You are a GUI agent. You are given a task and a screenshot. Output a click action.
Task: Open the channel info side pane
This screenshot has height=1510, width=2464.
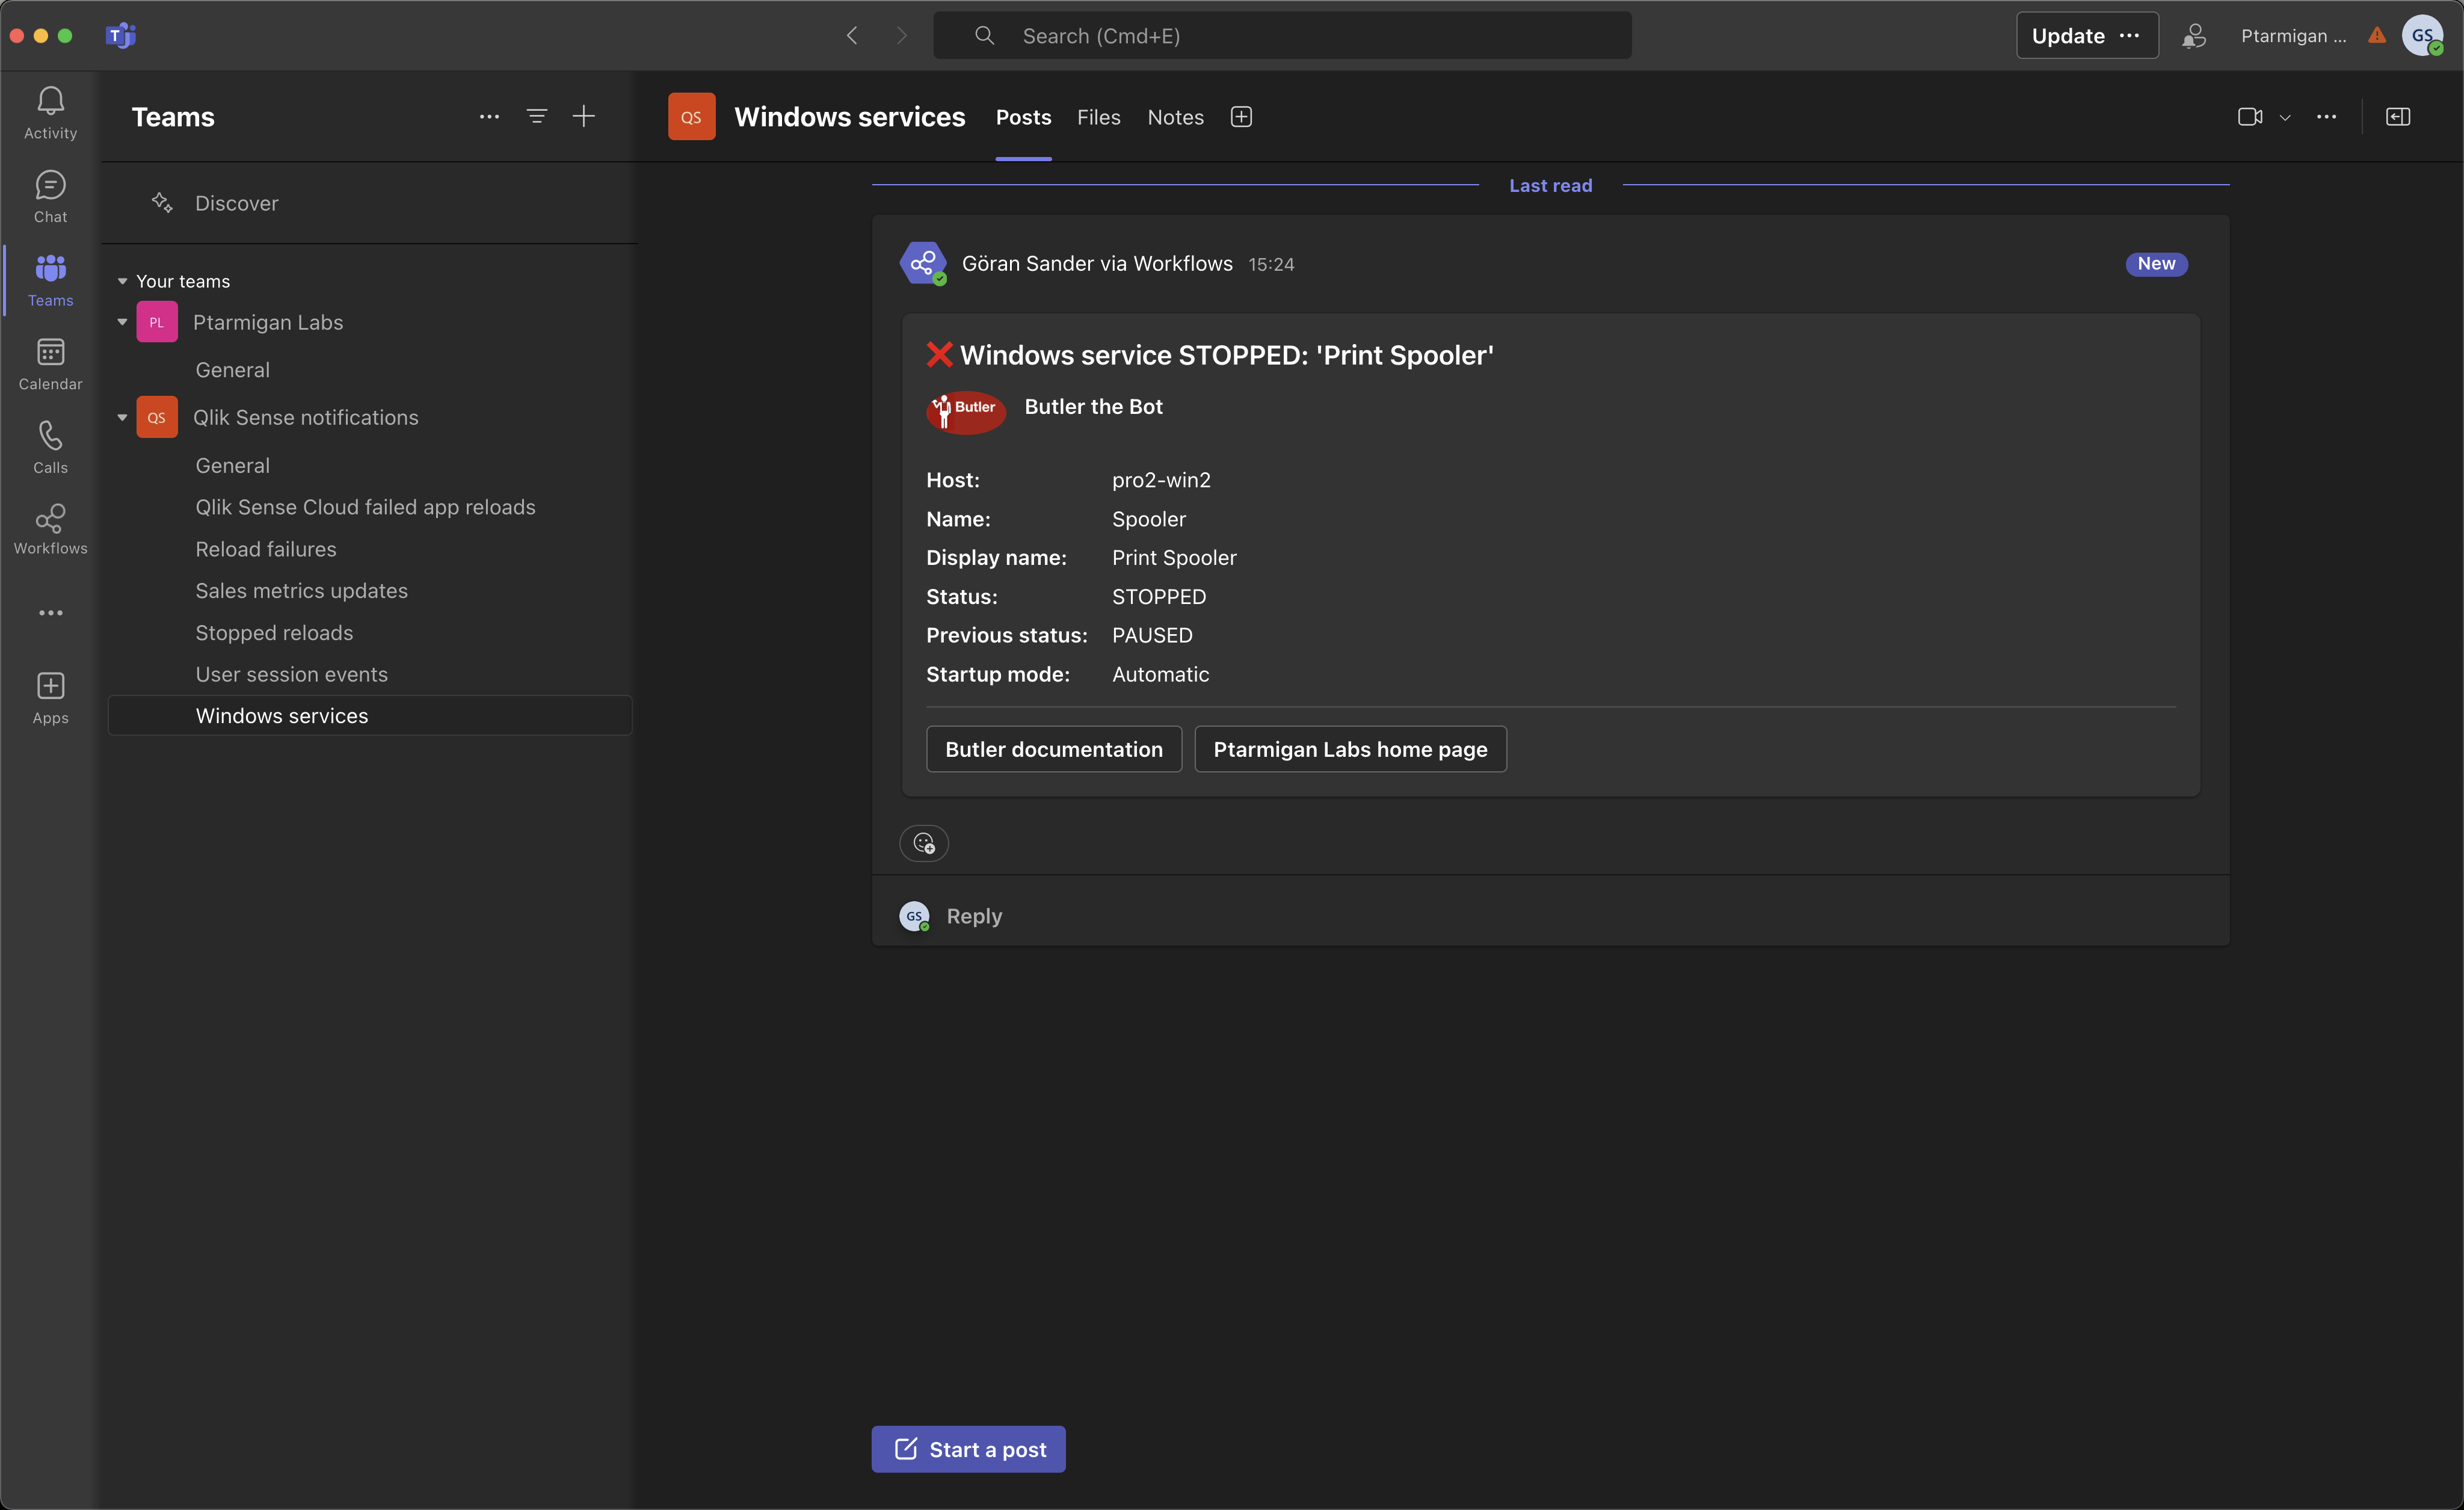[2398, 117]
